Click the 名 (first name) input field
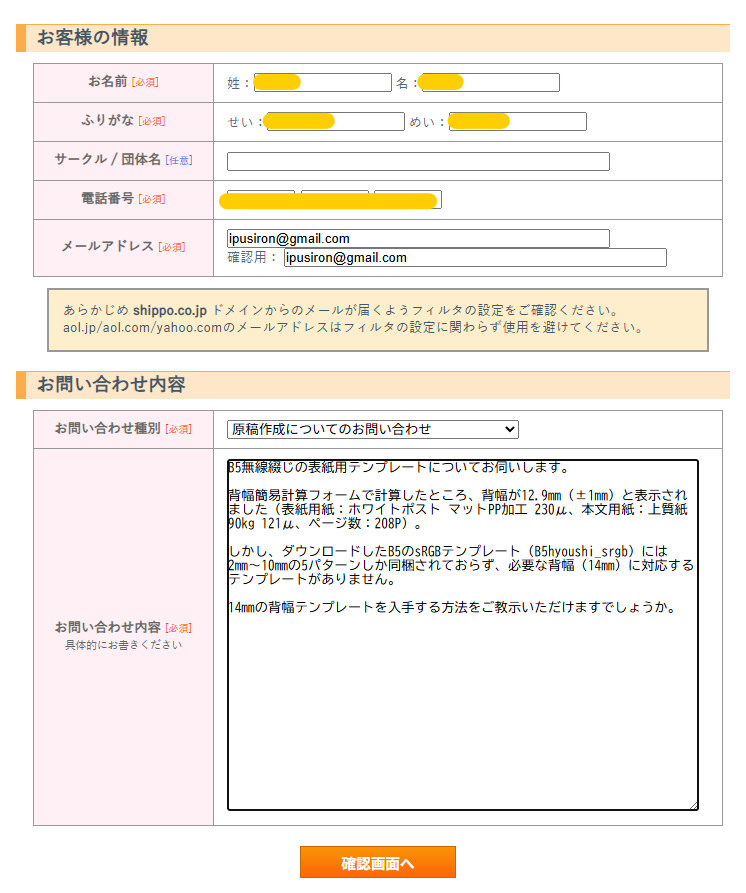Image resolution: width=746 pixels, height=893 pixels. (x=489, y=83)
